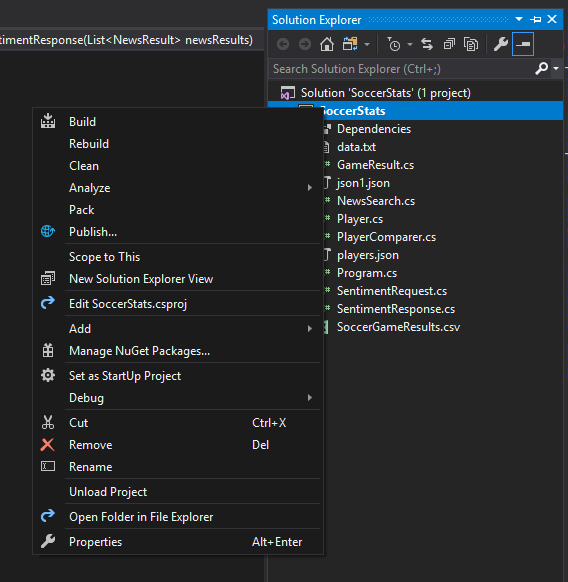Select SoccerGameResults.csv file
The height and width of the screenshot is (582, 568).
pos(398,327)
